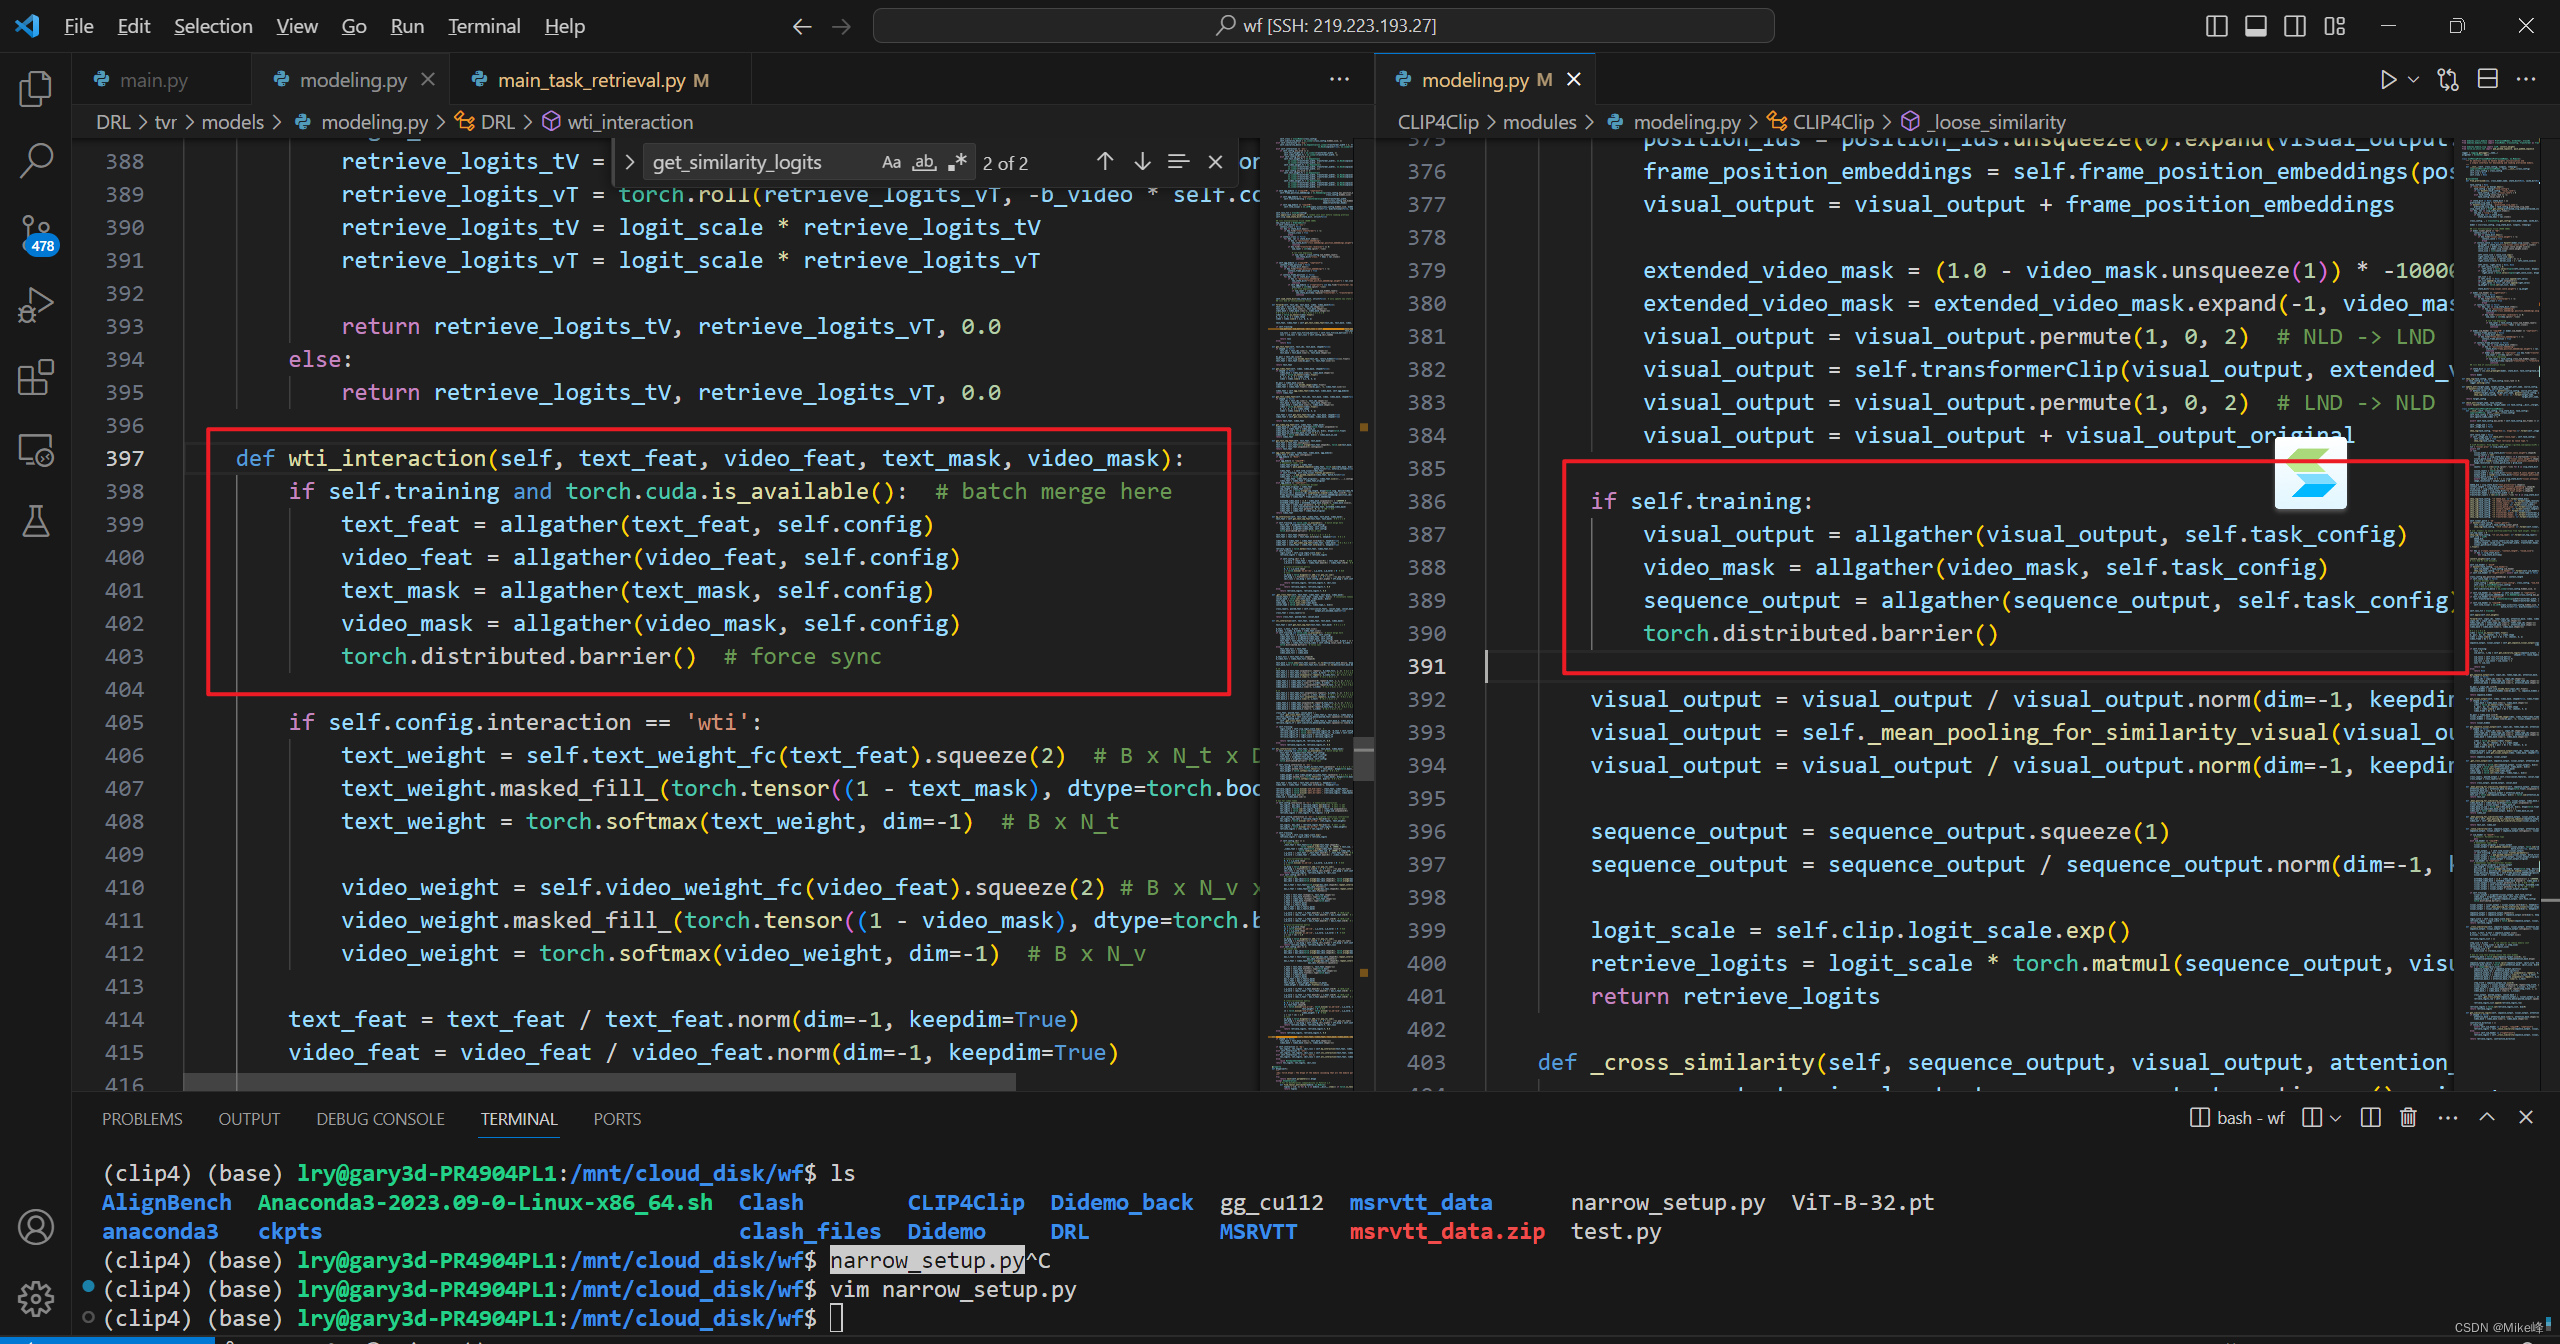Close the left modeling.py tab
Image resolution: width=2560 pixels, height=1344 pixels.
428,79
